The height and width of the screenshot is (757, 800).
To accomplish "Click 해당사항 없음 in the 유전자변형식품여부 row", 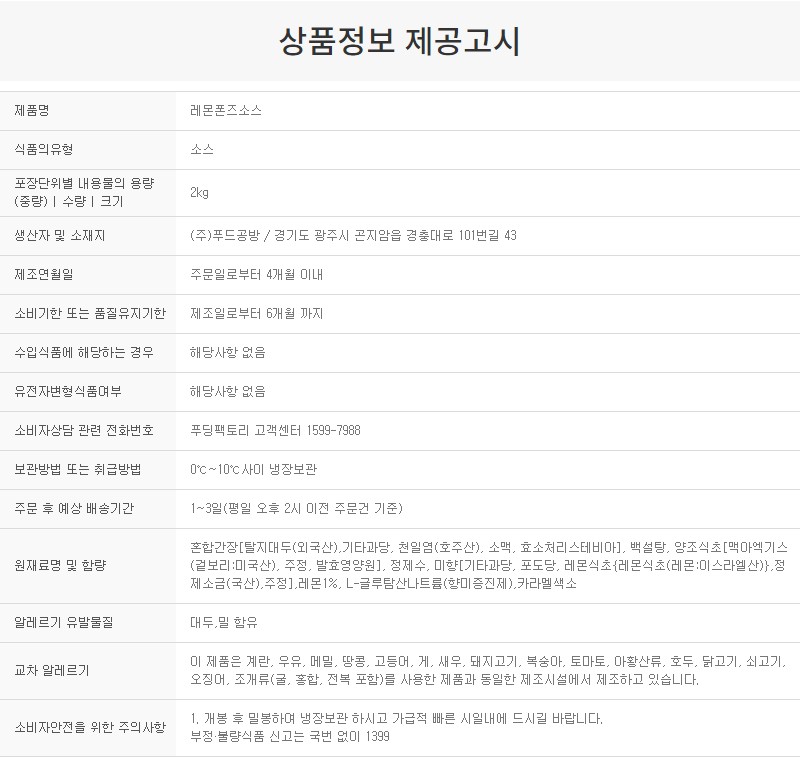I will point(228,391).
